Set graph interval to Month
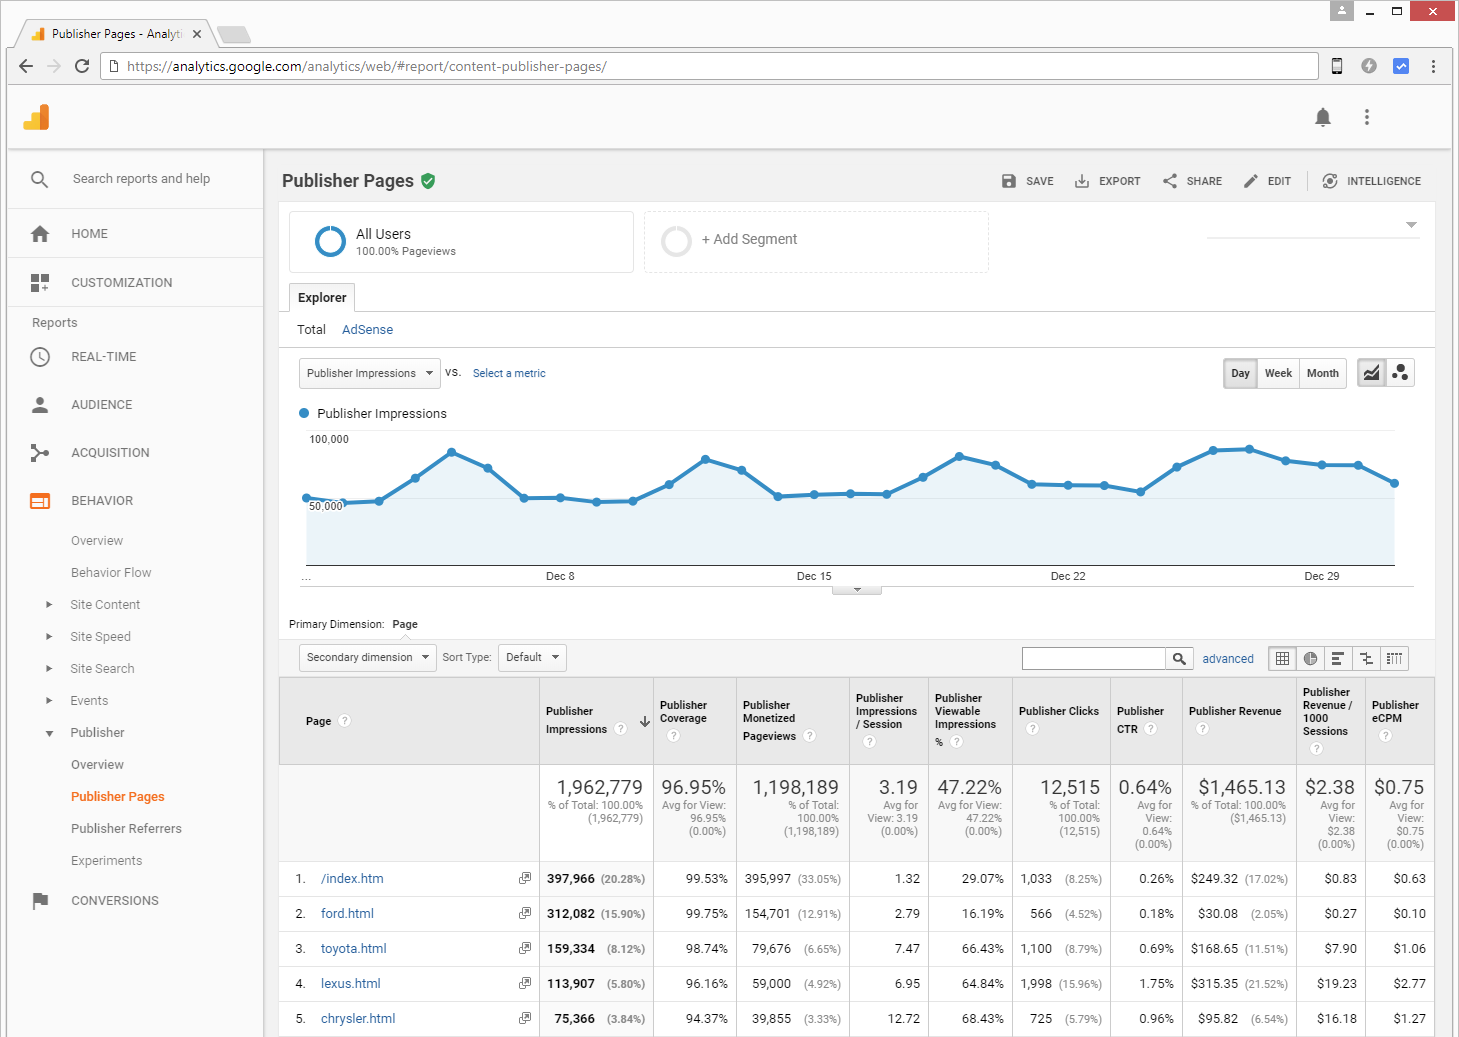This screenshot has height=1037, width=1459. (x=1322, y=373)
